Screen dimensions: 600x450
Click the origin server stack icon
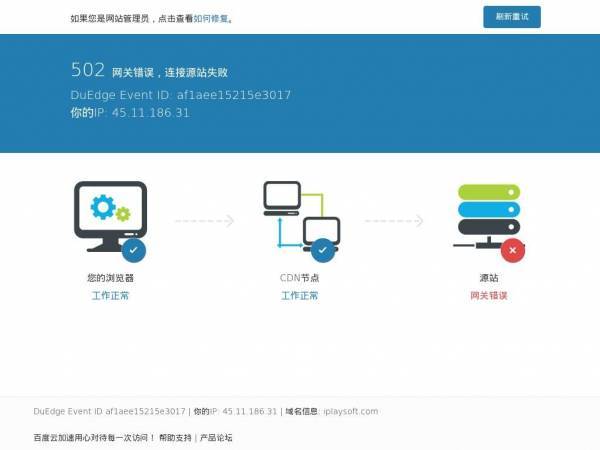coord(489,216)
